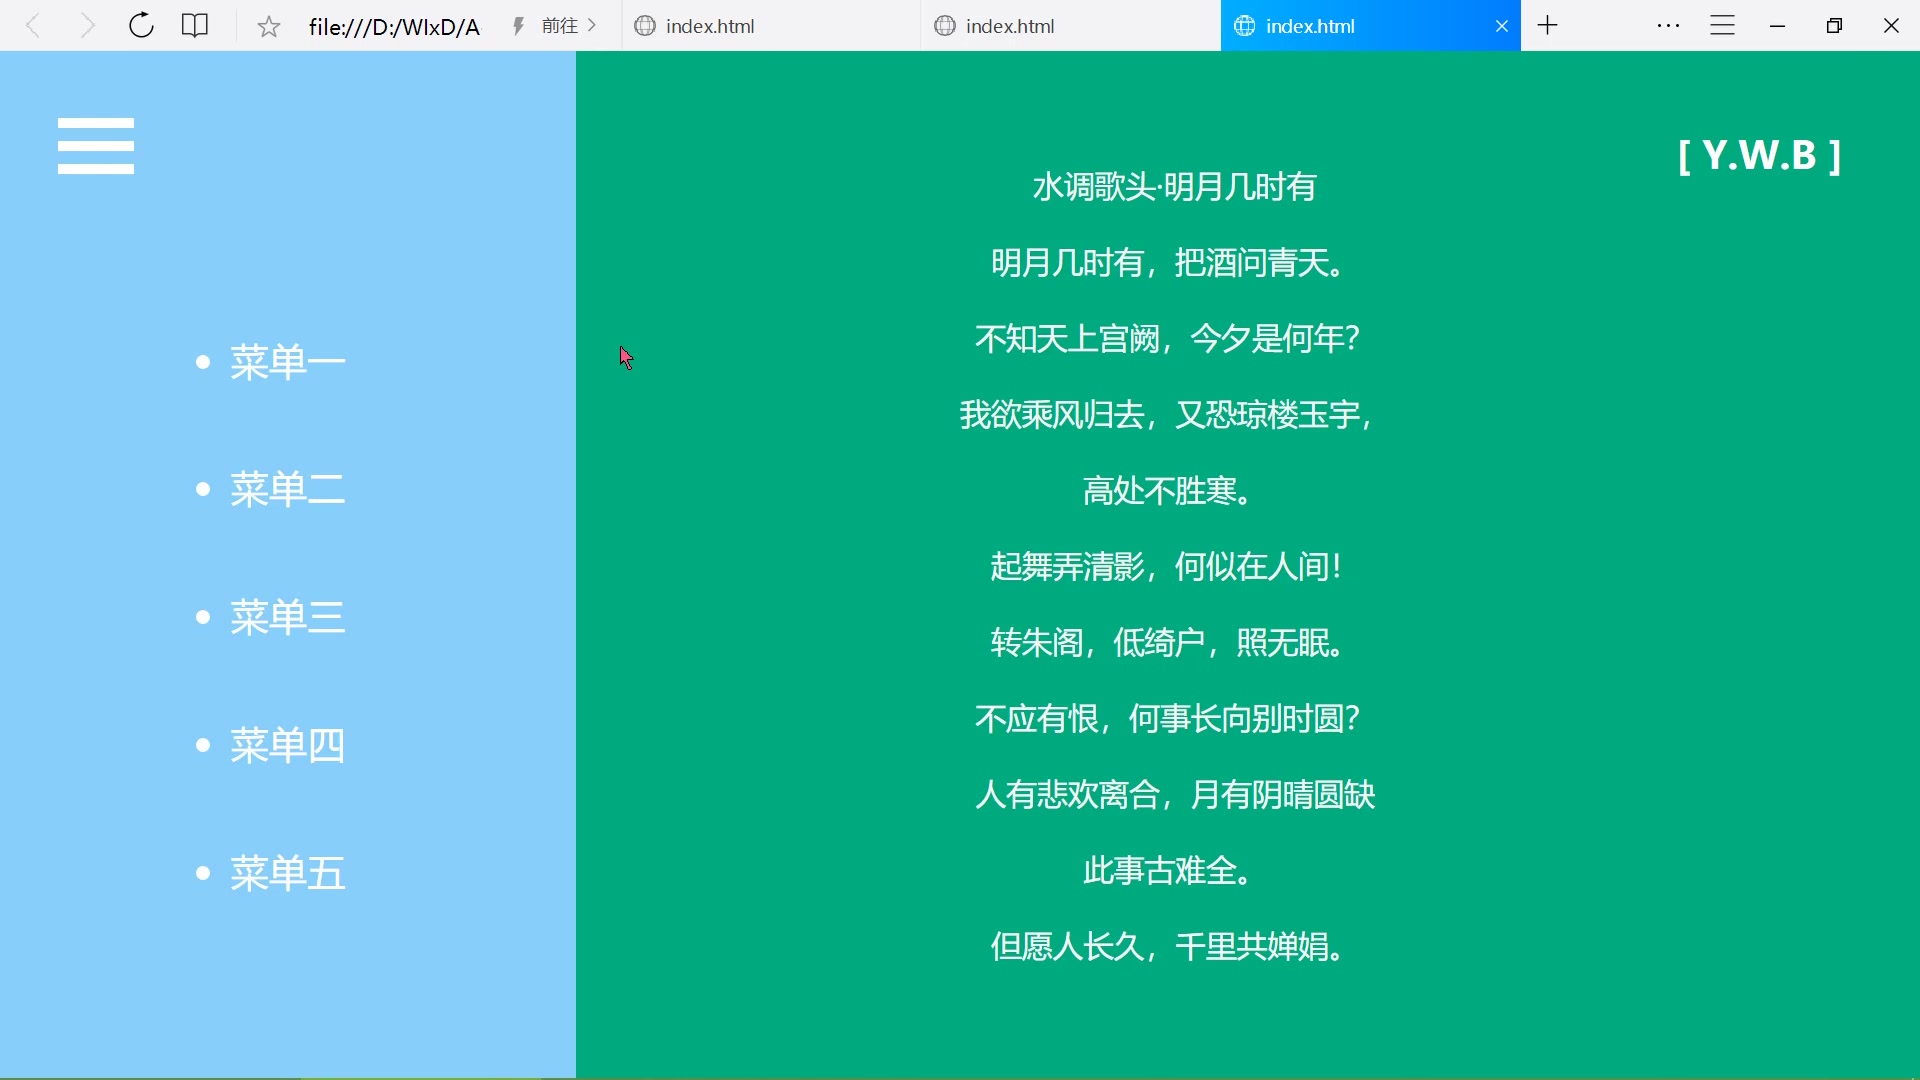The image size is (1920, 1080).
Task: Close the active index.html tab
Action: click(1502, 26)
